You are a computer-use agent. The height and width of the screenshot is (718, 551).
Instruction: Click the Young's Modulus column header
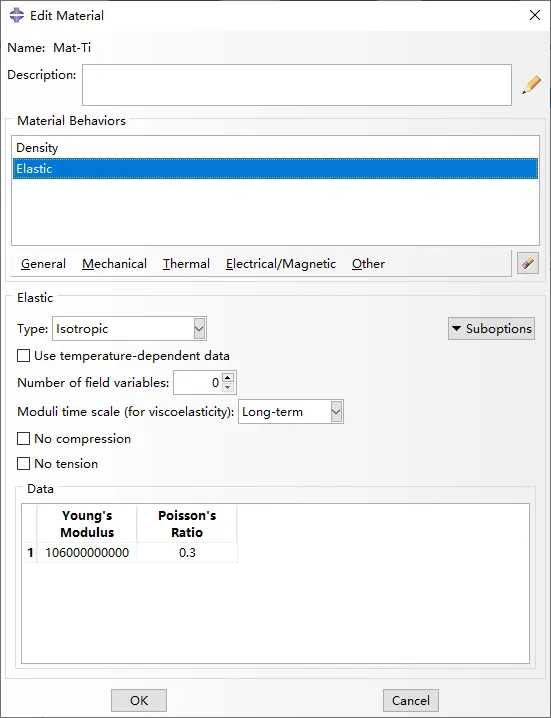[87, 524]
